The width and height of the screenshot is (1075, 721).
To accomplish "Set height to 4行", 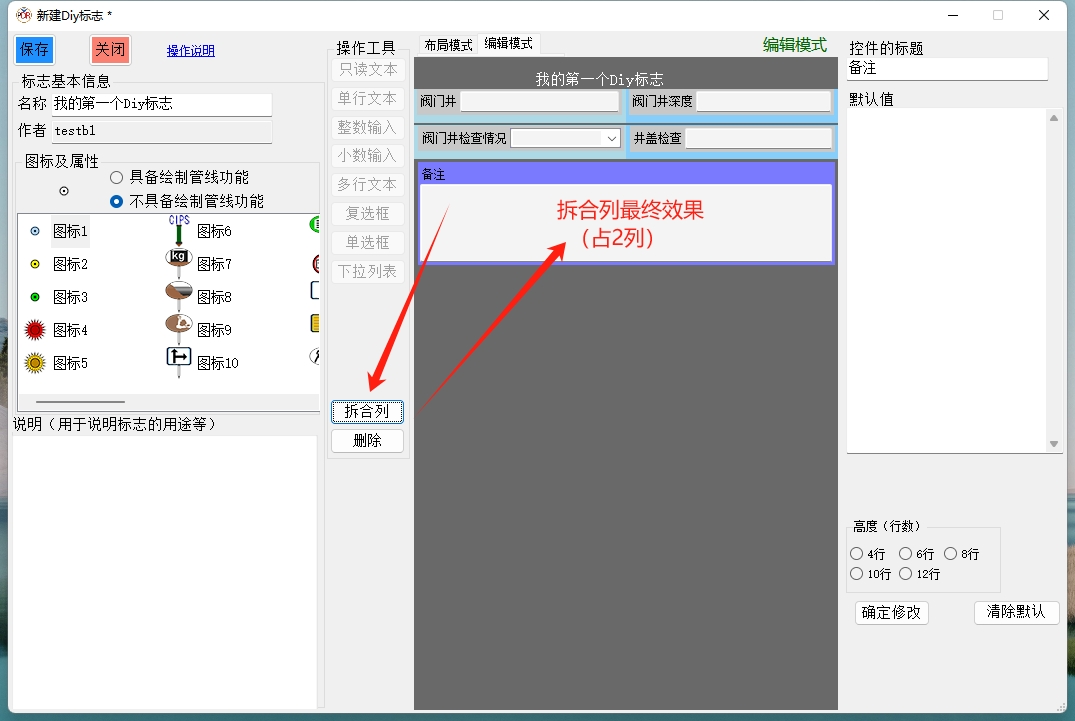I will (x=856, y=554).
